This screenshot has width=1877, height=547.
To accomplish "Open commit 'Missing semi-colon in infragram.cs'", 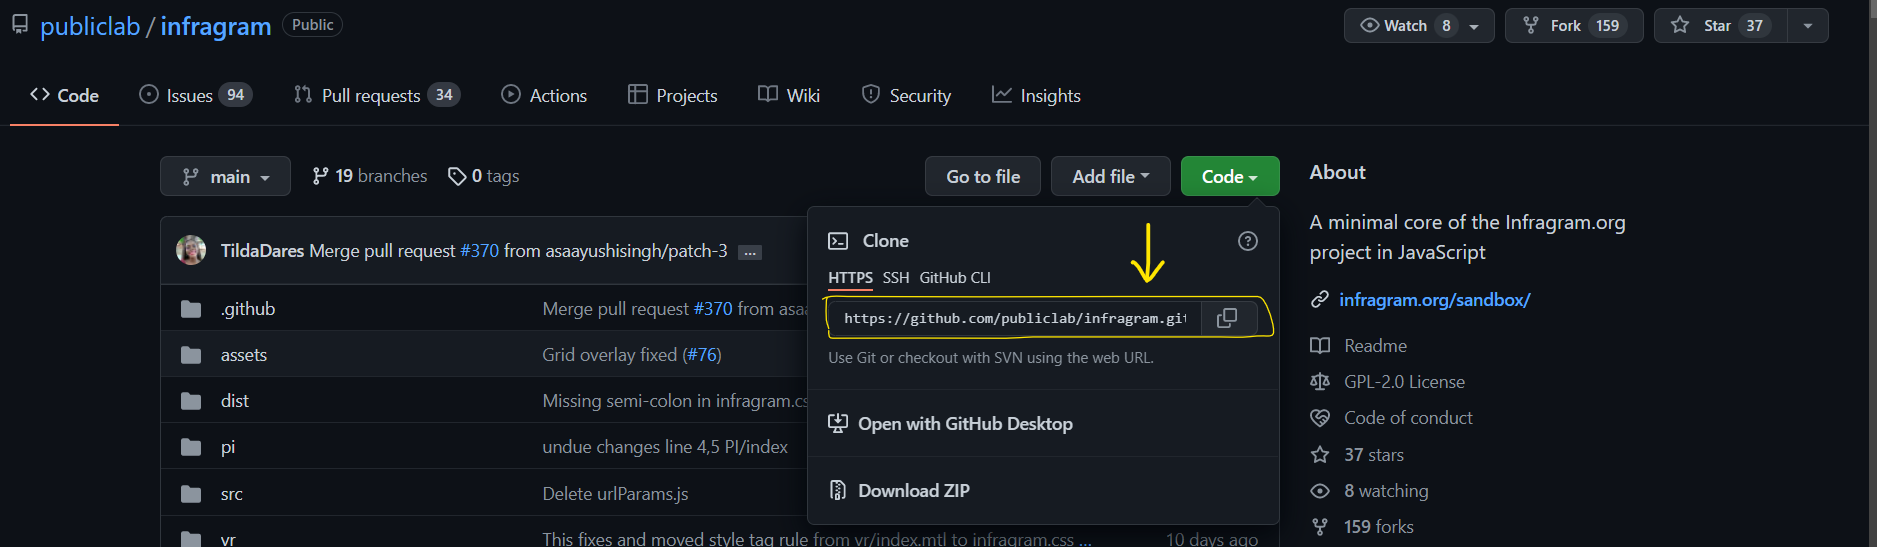I will point(675,401).
